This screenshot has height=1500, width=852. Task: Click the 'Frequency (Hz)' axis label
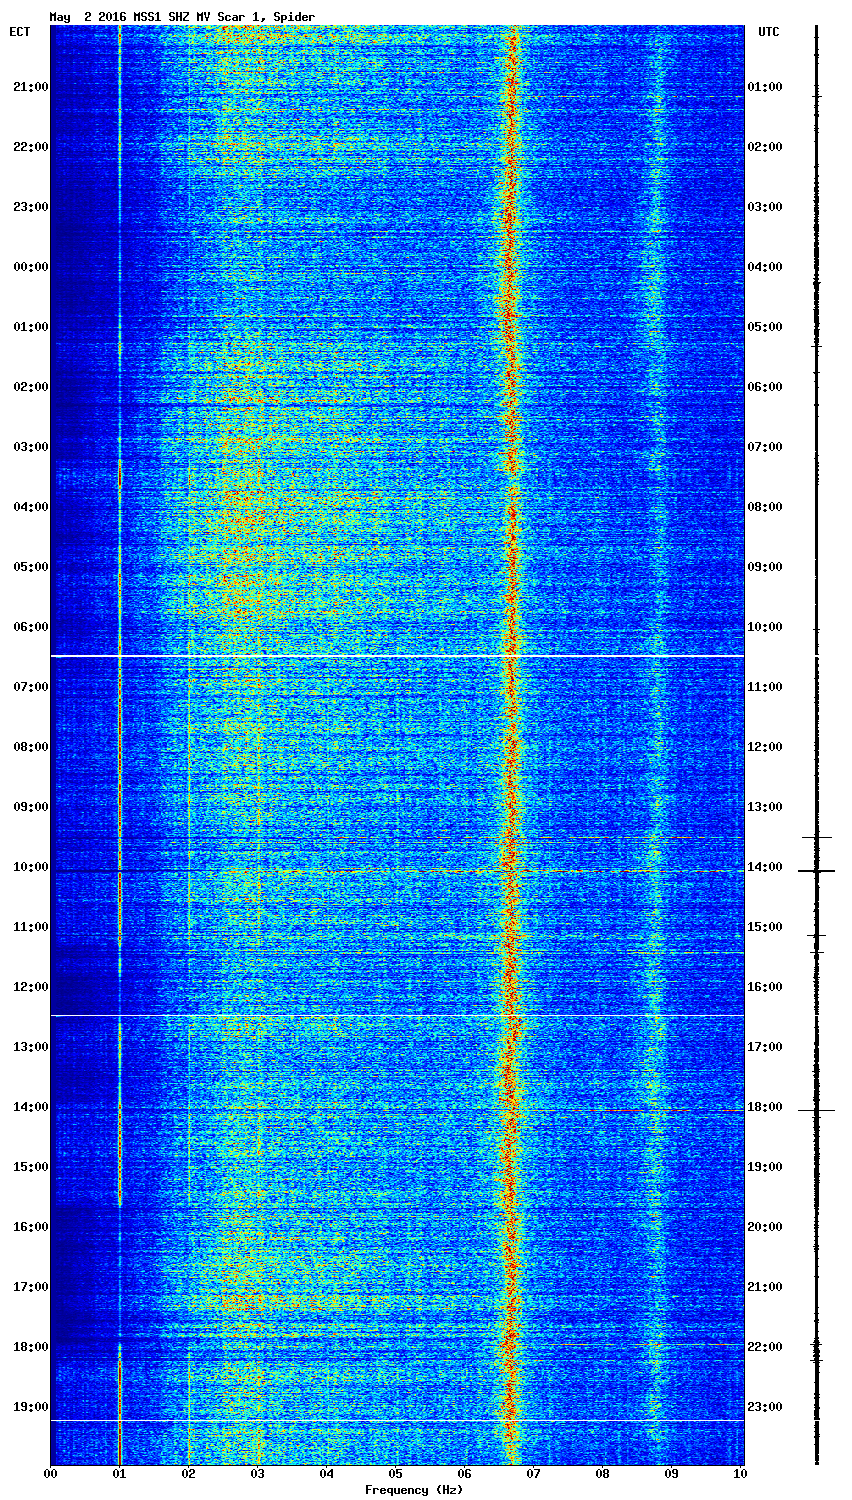tap(413, 1490)
